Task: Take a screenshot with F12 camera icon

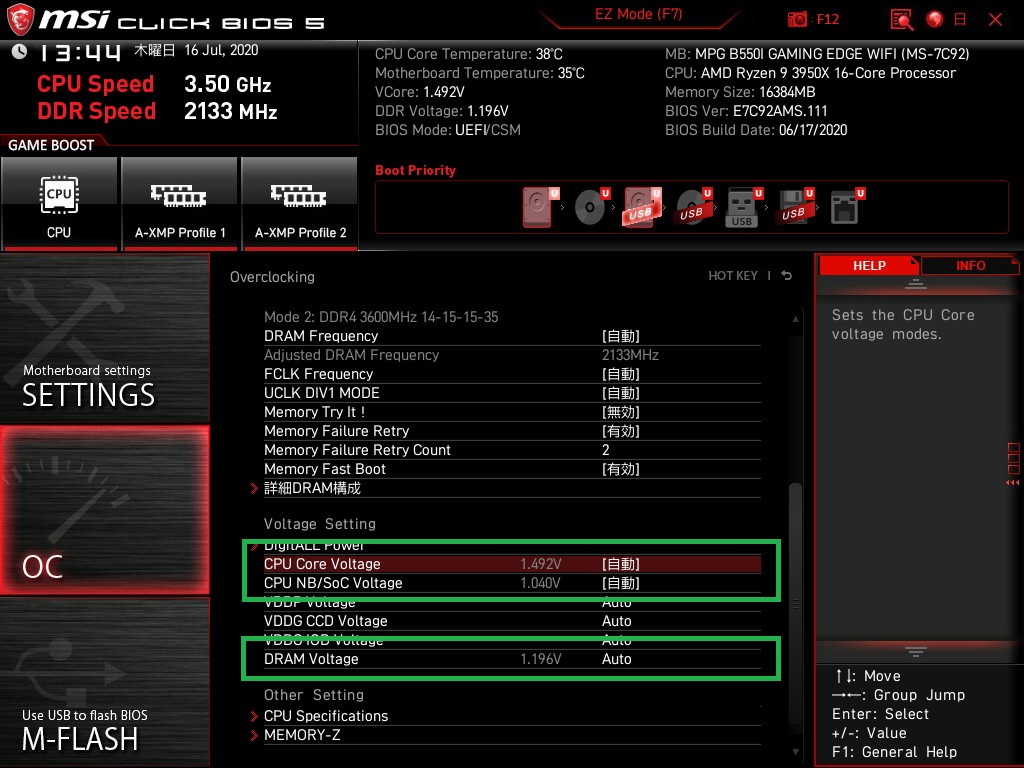Action: (797, 19)
